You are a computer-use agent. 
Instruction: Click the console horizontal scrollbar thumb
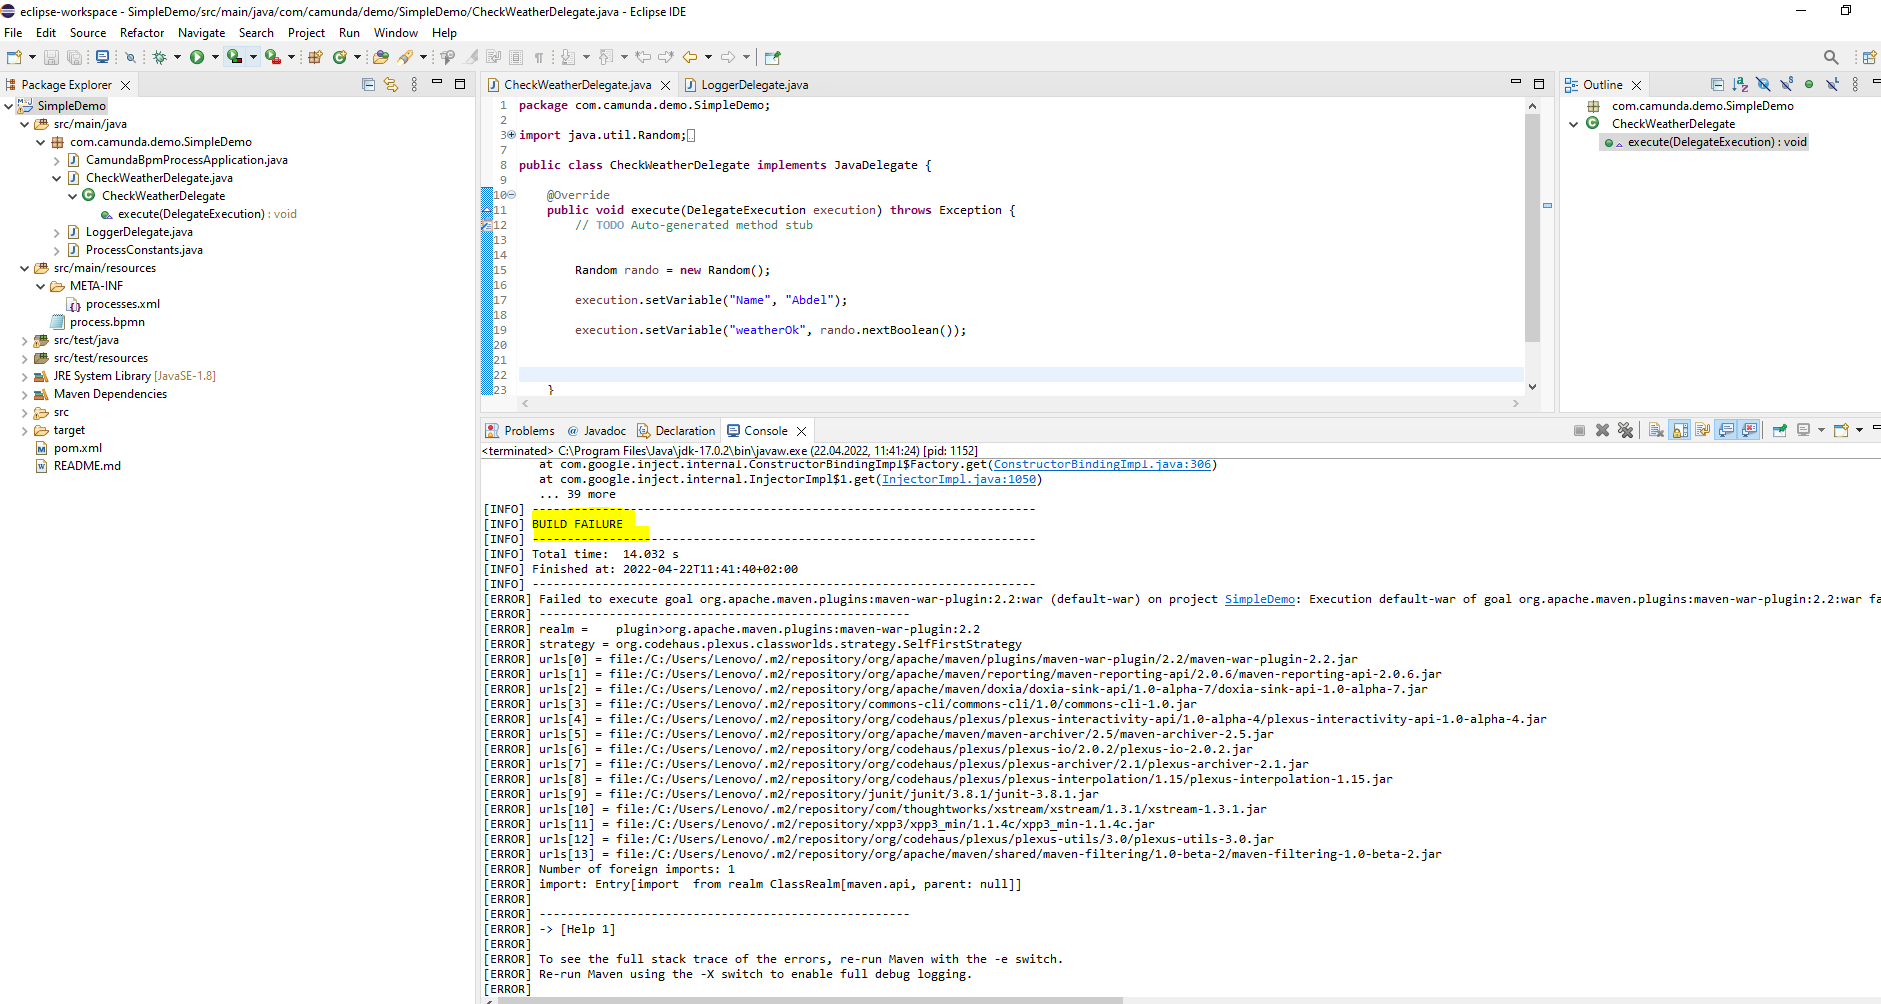click(810, 1000)
